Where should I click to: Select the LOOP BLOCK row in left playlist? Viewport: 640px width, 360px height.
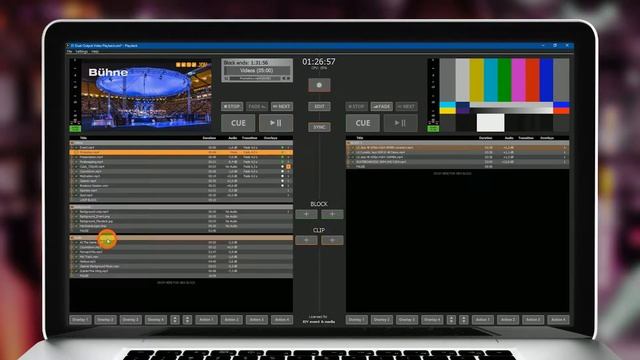tap(181, 200)
